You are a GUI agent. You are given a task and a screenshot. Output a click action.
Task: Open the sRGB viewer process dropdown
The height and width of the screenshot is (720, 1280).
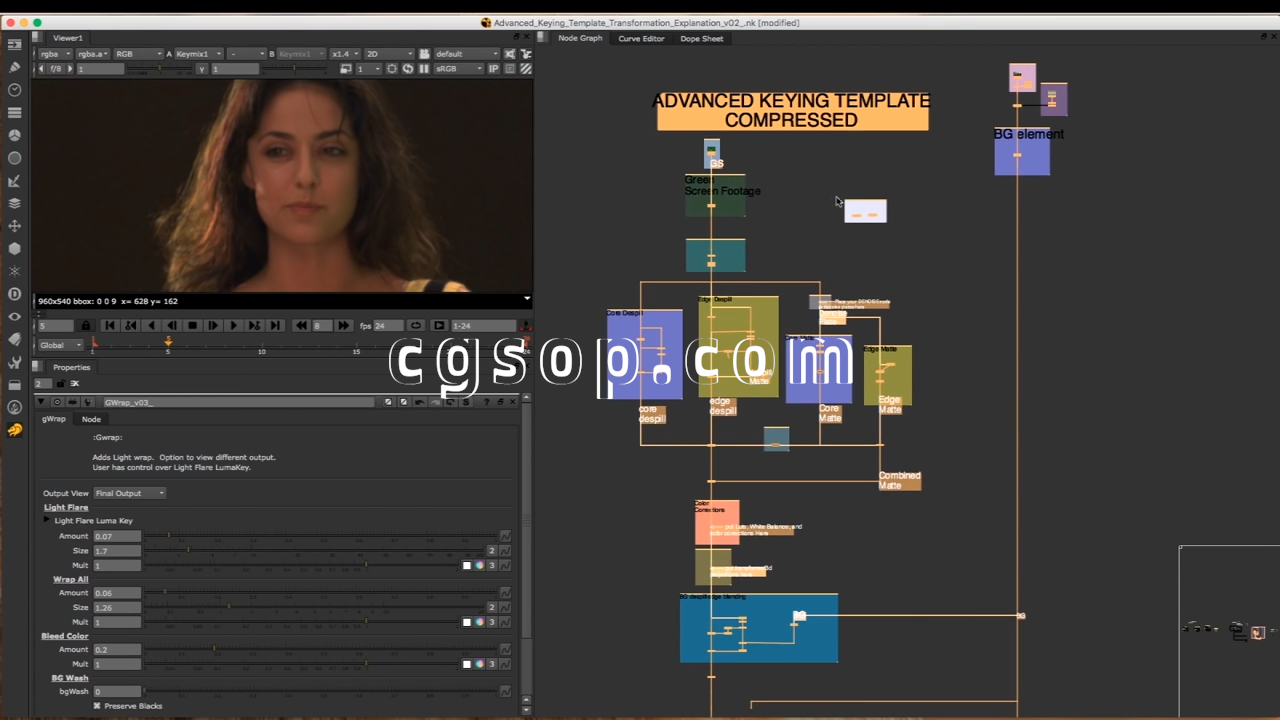coord(458,69)
